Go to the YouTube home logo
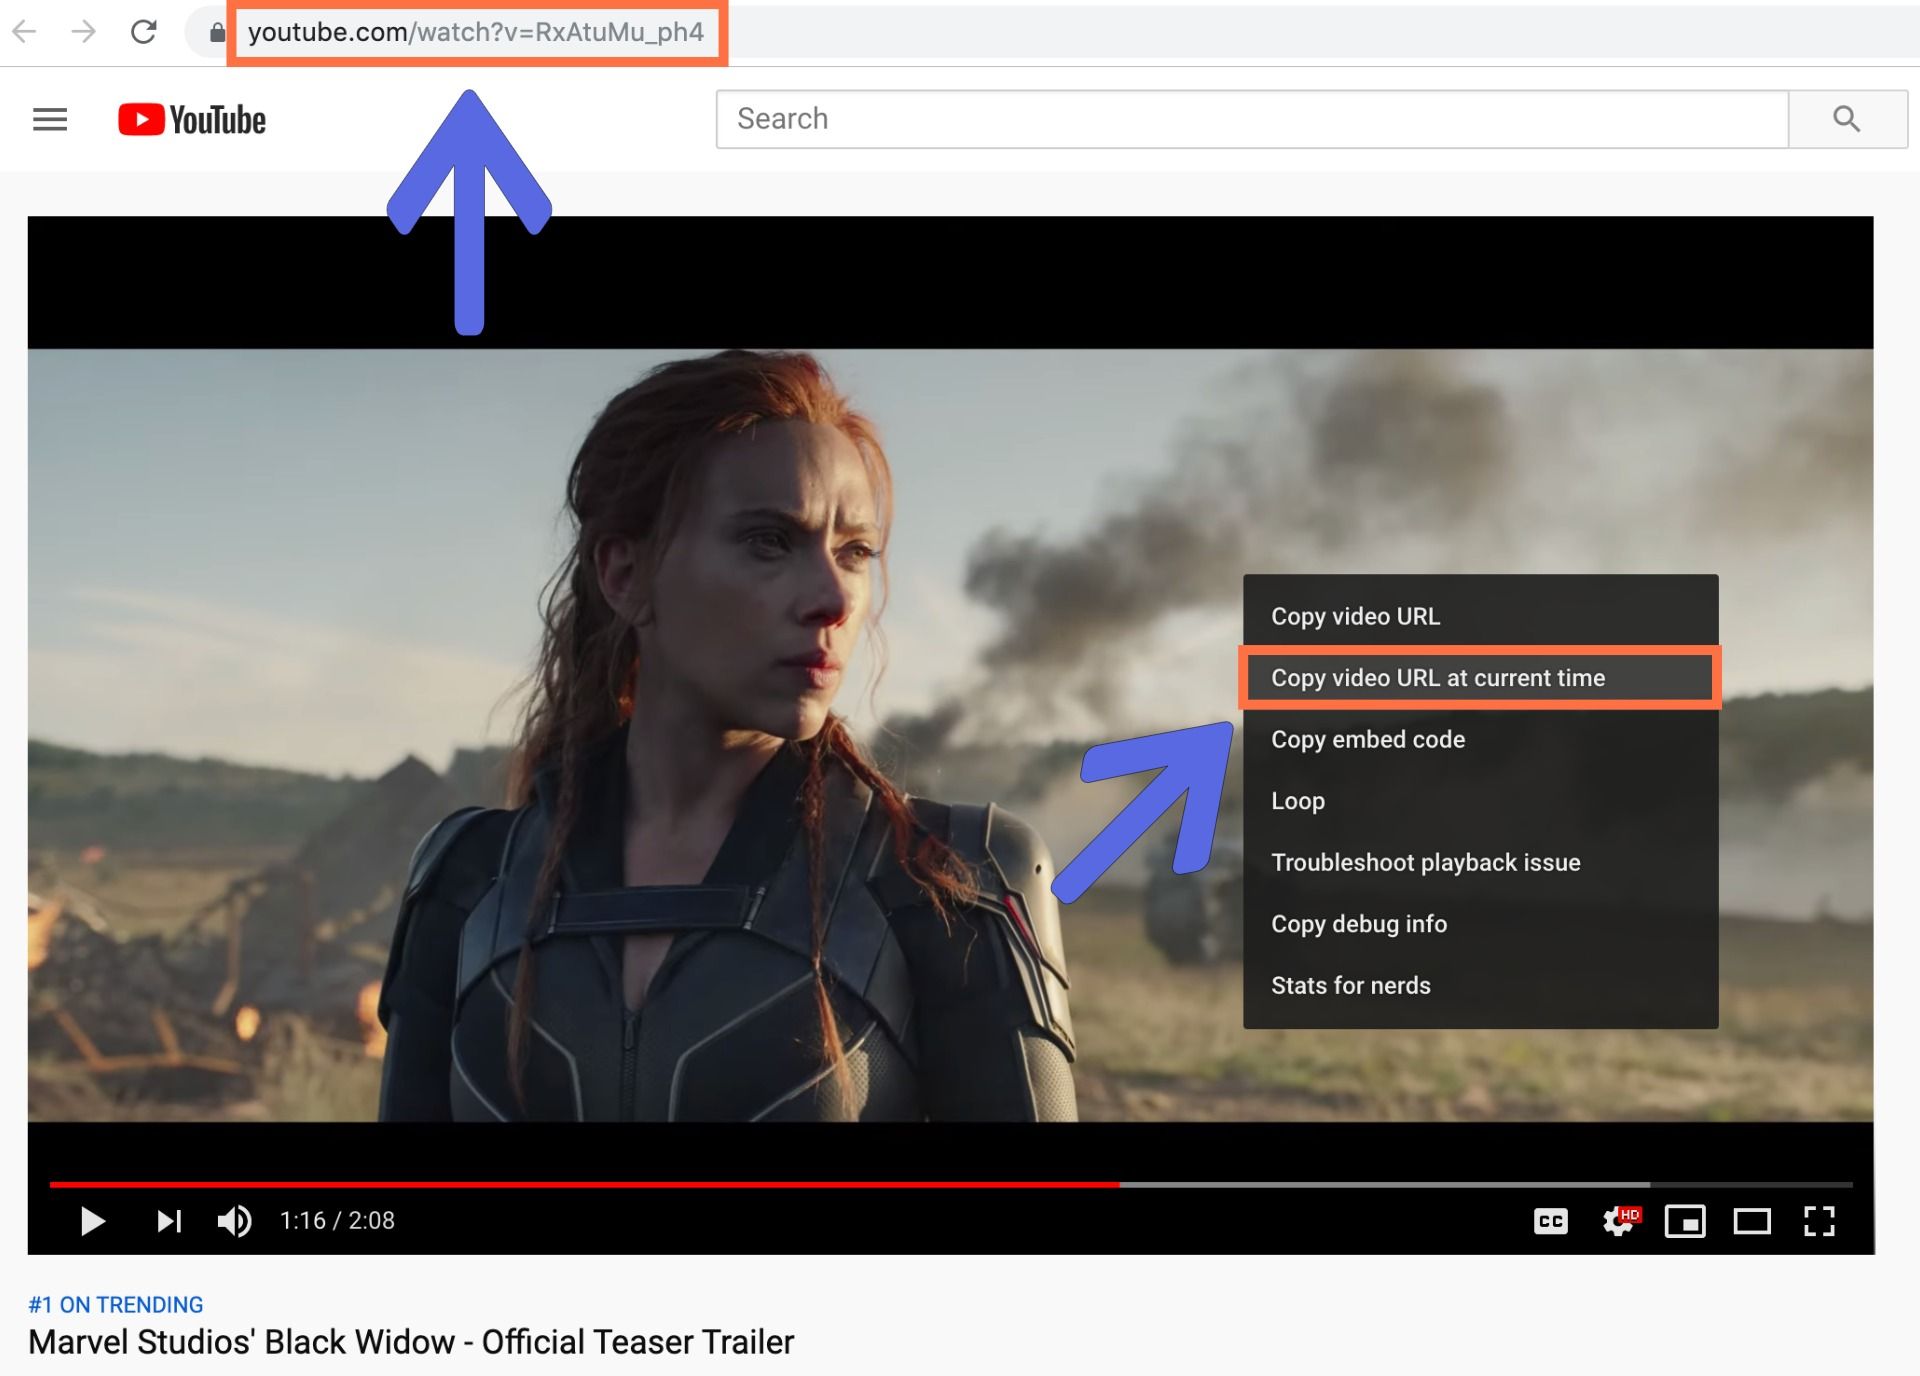1920x1376 pixels. pos(192,120)
